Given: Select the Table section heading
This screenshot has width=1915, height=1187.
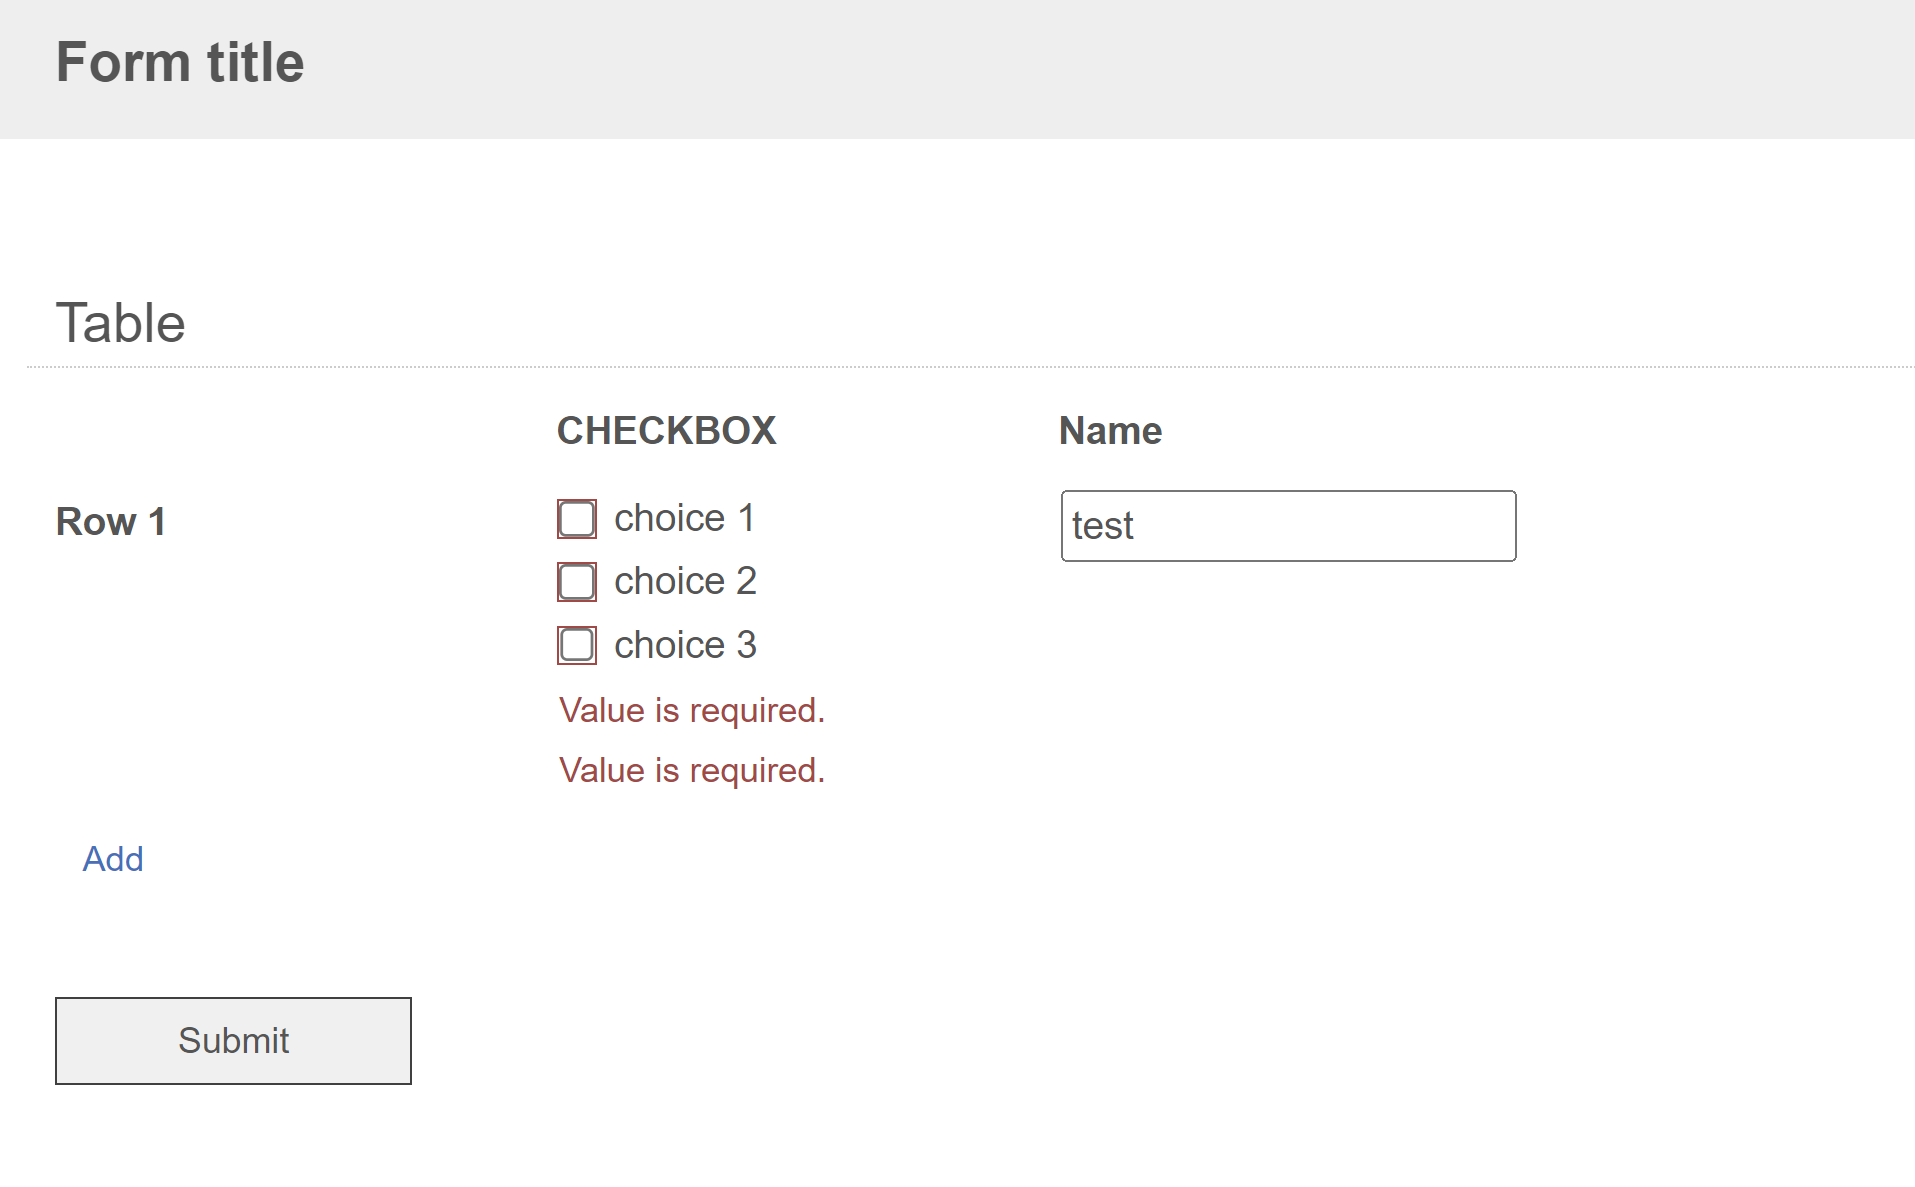Looking at the screenshot, I should pos(120,323).
